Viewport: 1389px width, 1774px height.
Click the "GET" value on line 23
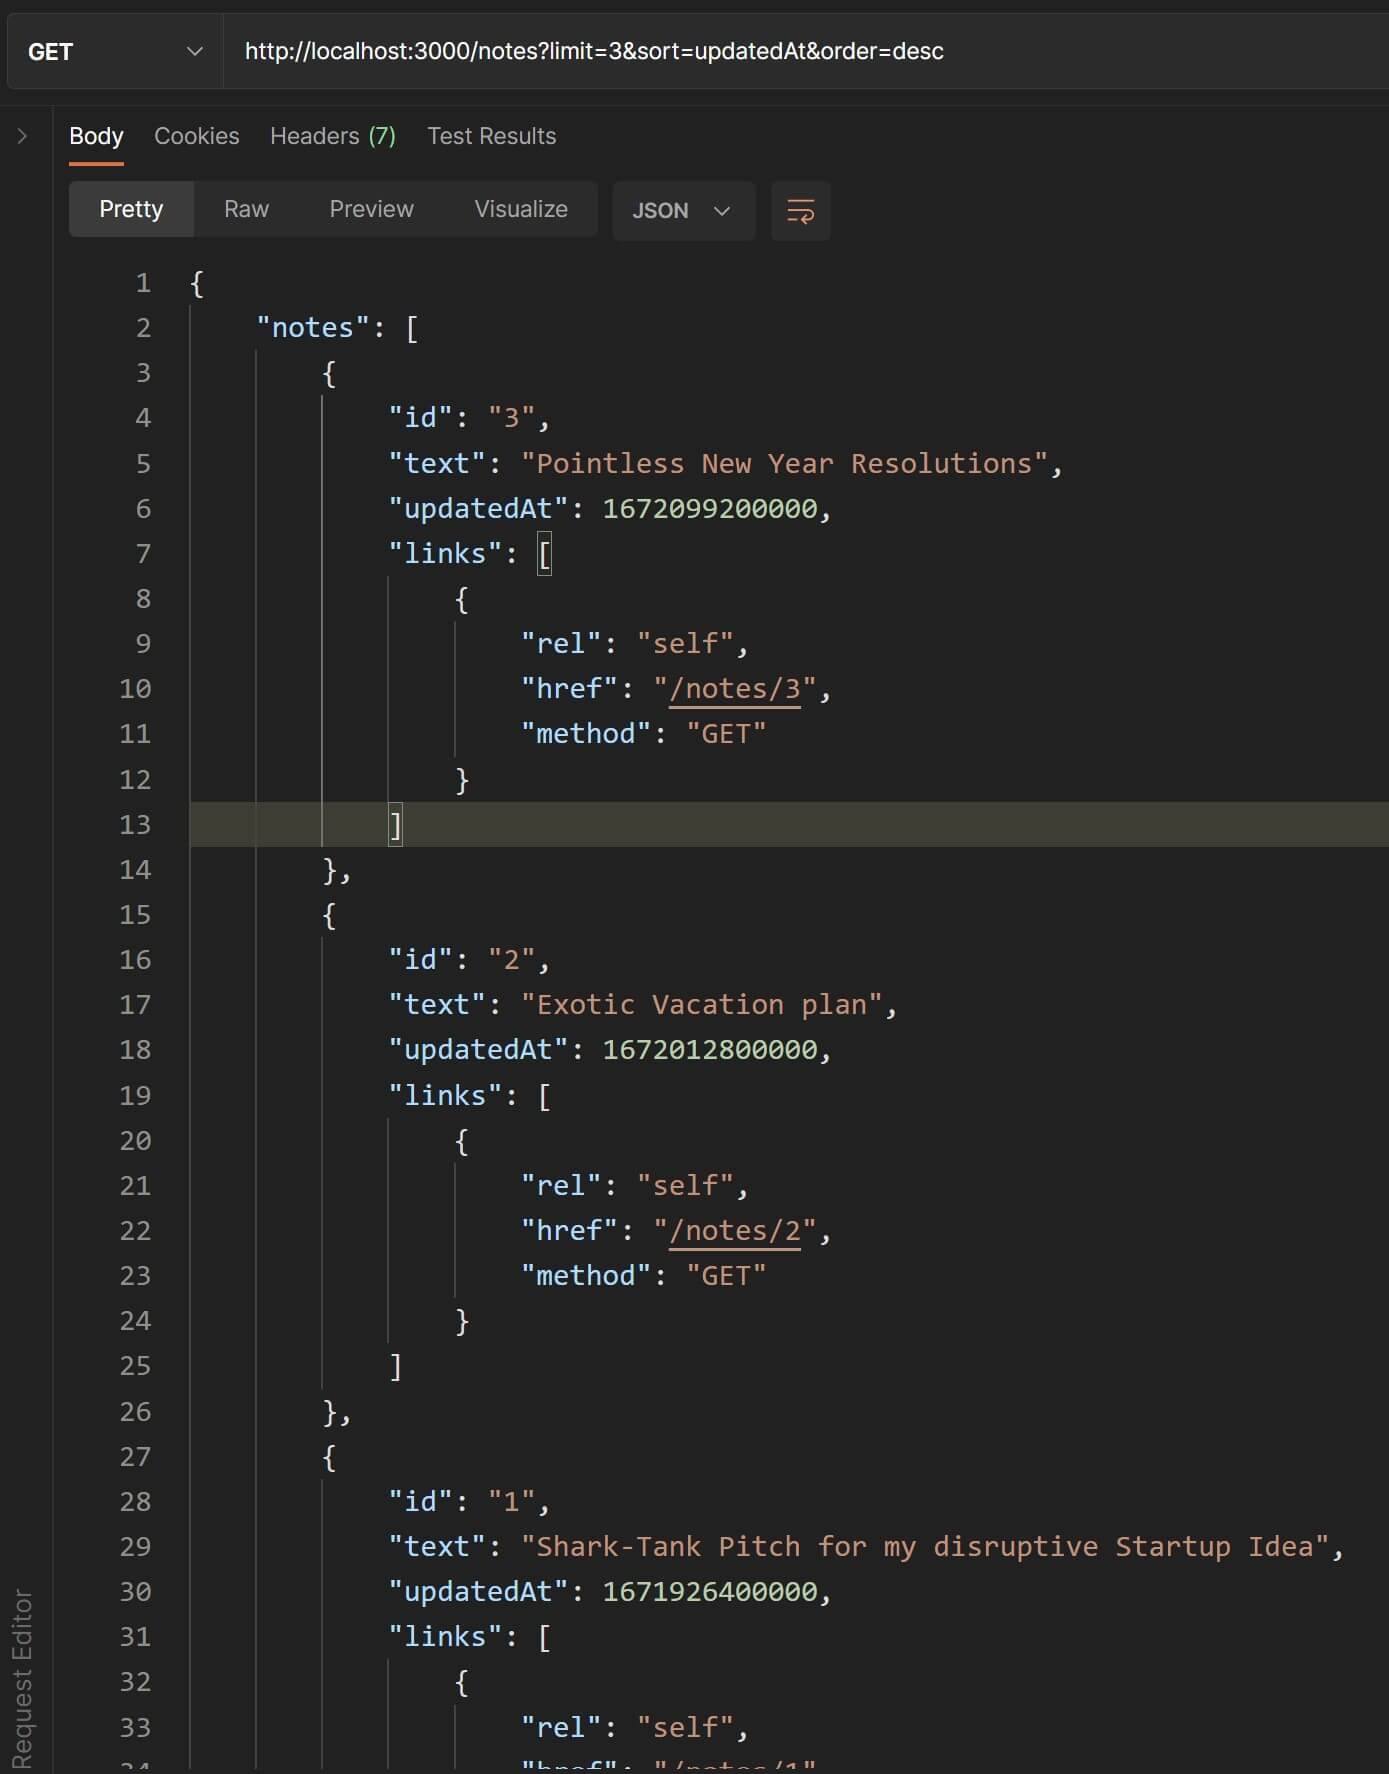tap(727, 1276)
